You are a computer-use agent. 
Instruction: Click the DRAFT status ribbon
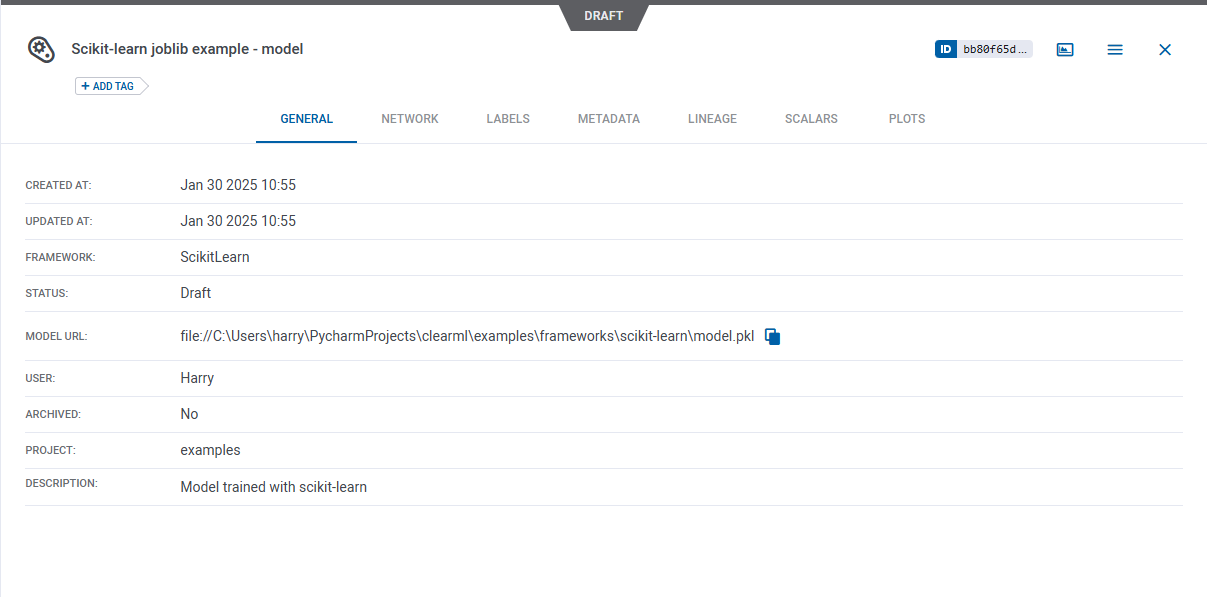pos(603,15)
